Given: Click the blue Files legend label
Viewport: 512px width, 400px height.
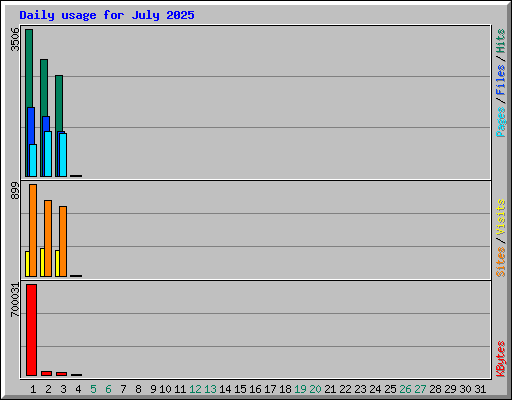Looking at the screenshot, I should coord(500,80).
